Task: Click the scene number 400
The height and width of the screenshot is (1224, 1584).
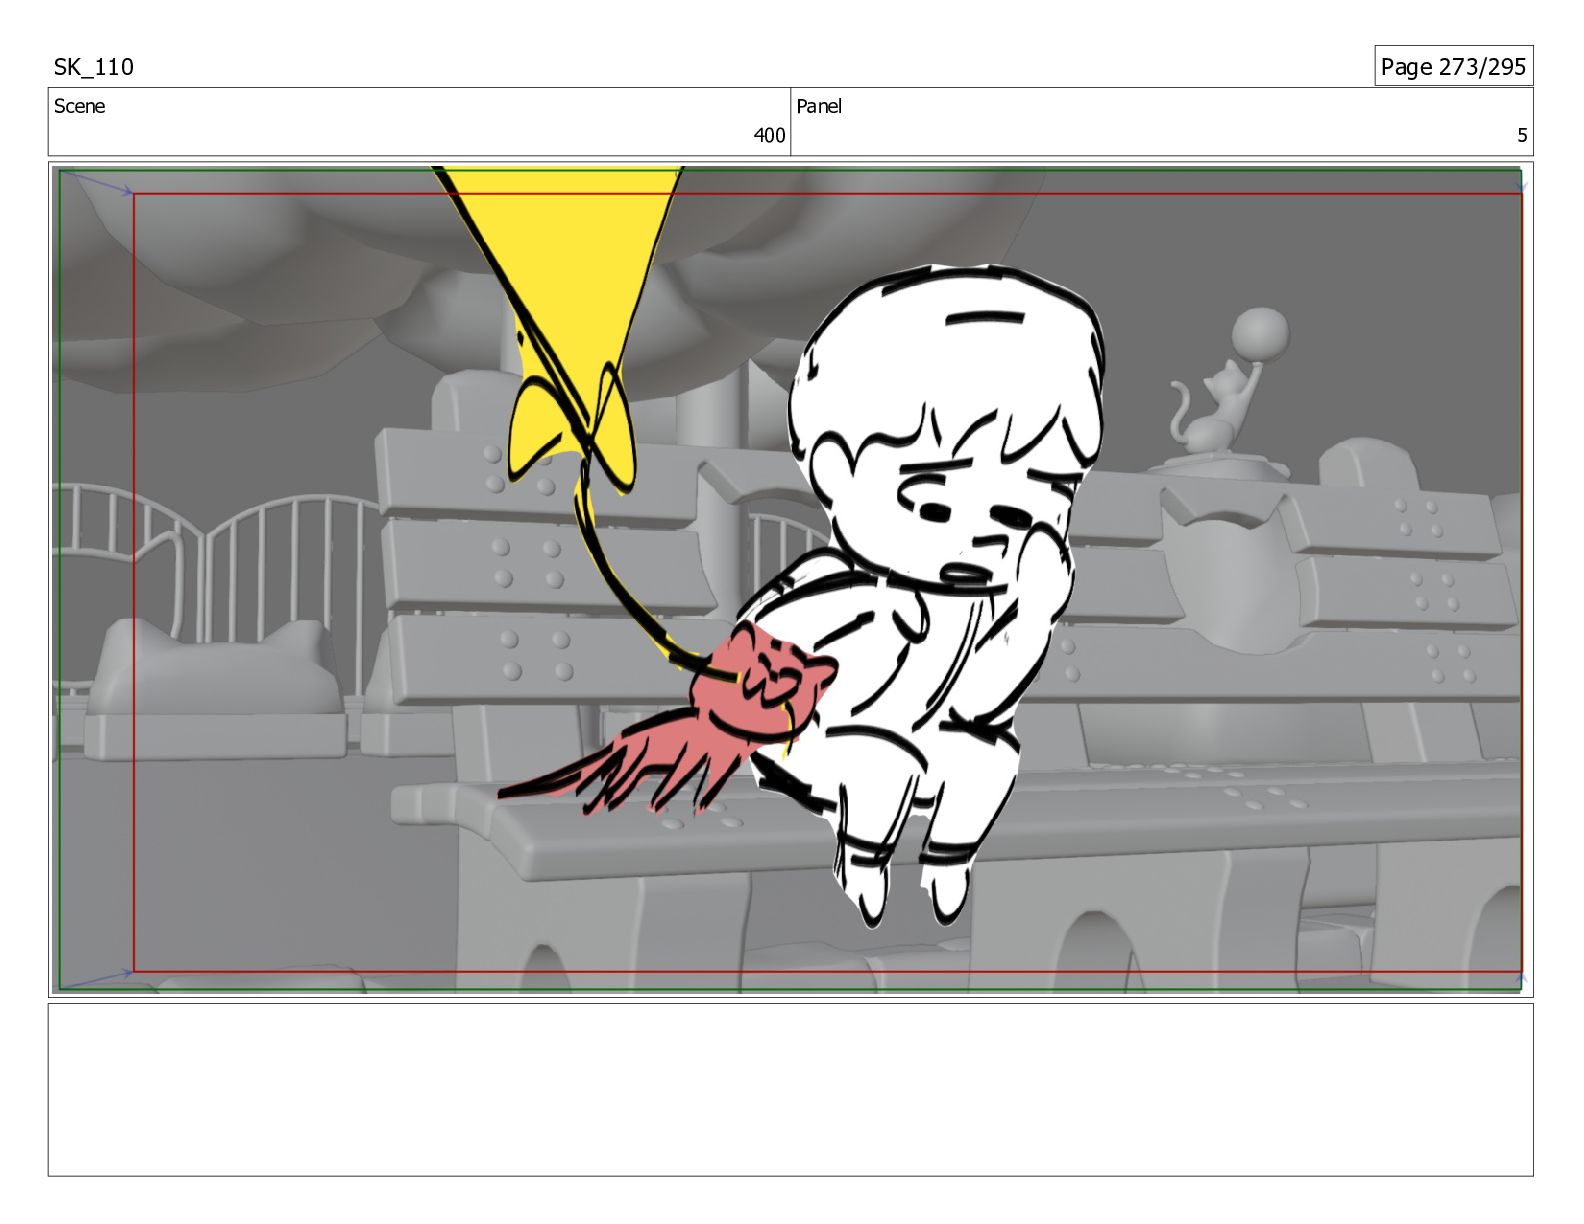Action: coord(769,135)
